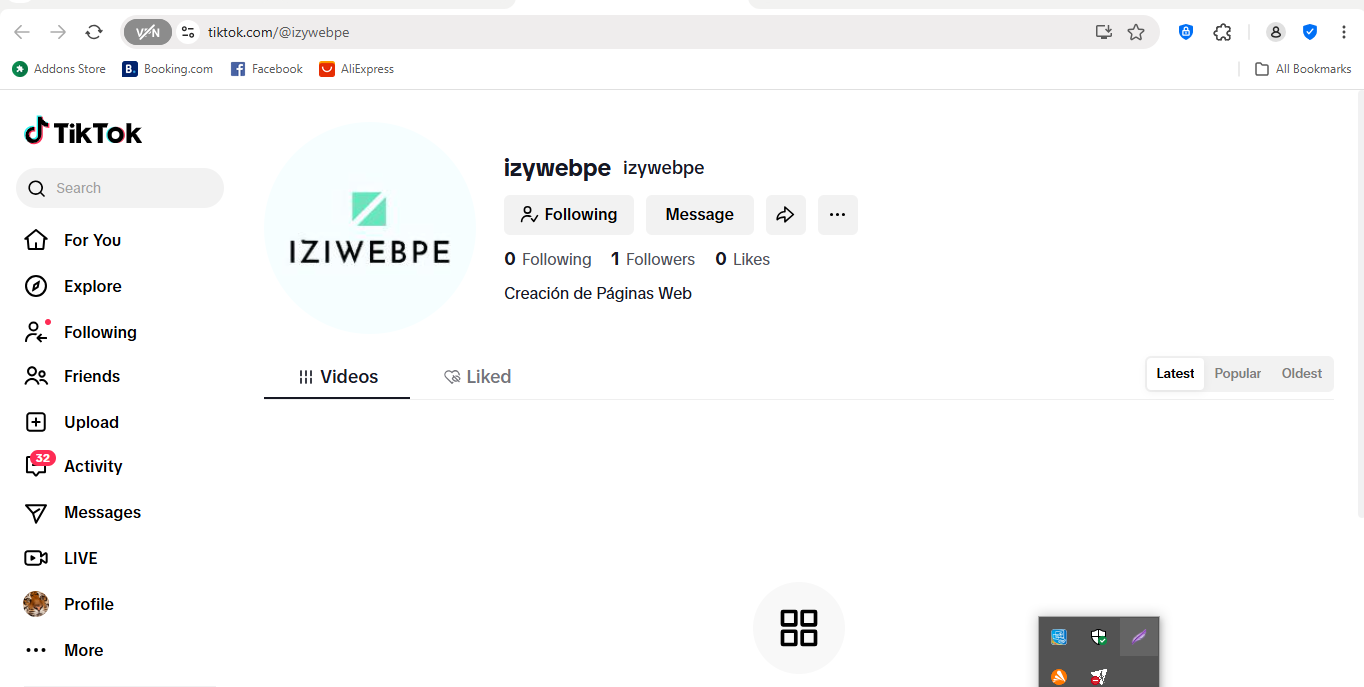This screenshot has width=1364, height=687.
Task: Open the orange Avast tray icon
Action: (1058, 677)
